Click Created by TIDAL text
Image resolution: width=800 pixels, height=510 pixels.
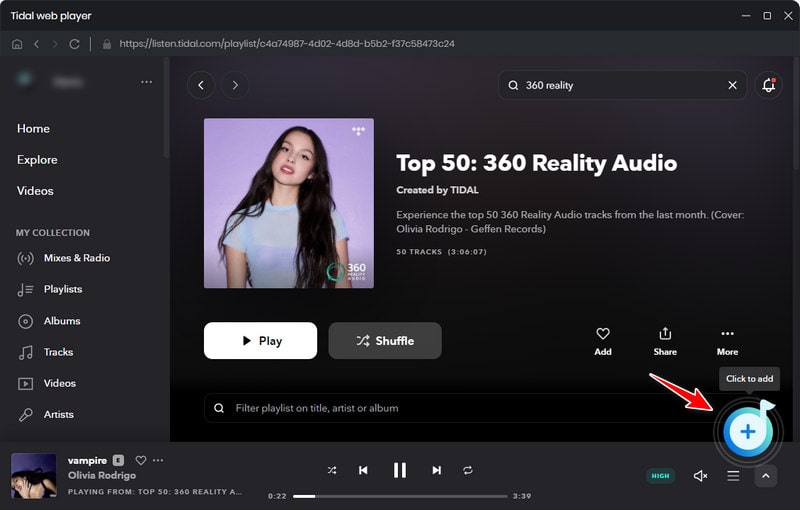[x=437, y=190]
